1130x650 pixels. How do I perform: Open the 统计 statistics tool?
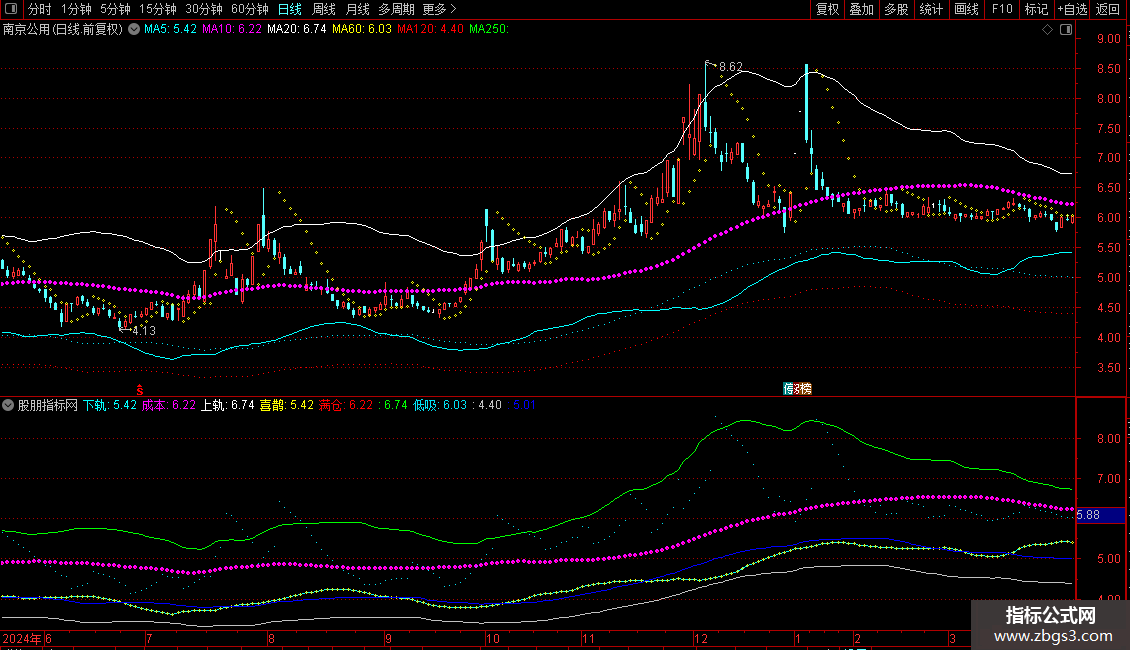930,9
